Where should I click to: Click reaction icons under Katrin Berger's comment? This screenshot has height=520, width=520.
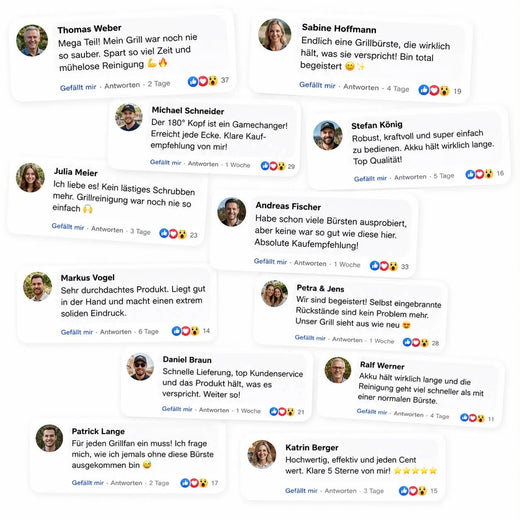tap(413, 490)
